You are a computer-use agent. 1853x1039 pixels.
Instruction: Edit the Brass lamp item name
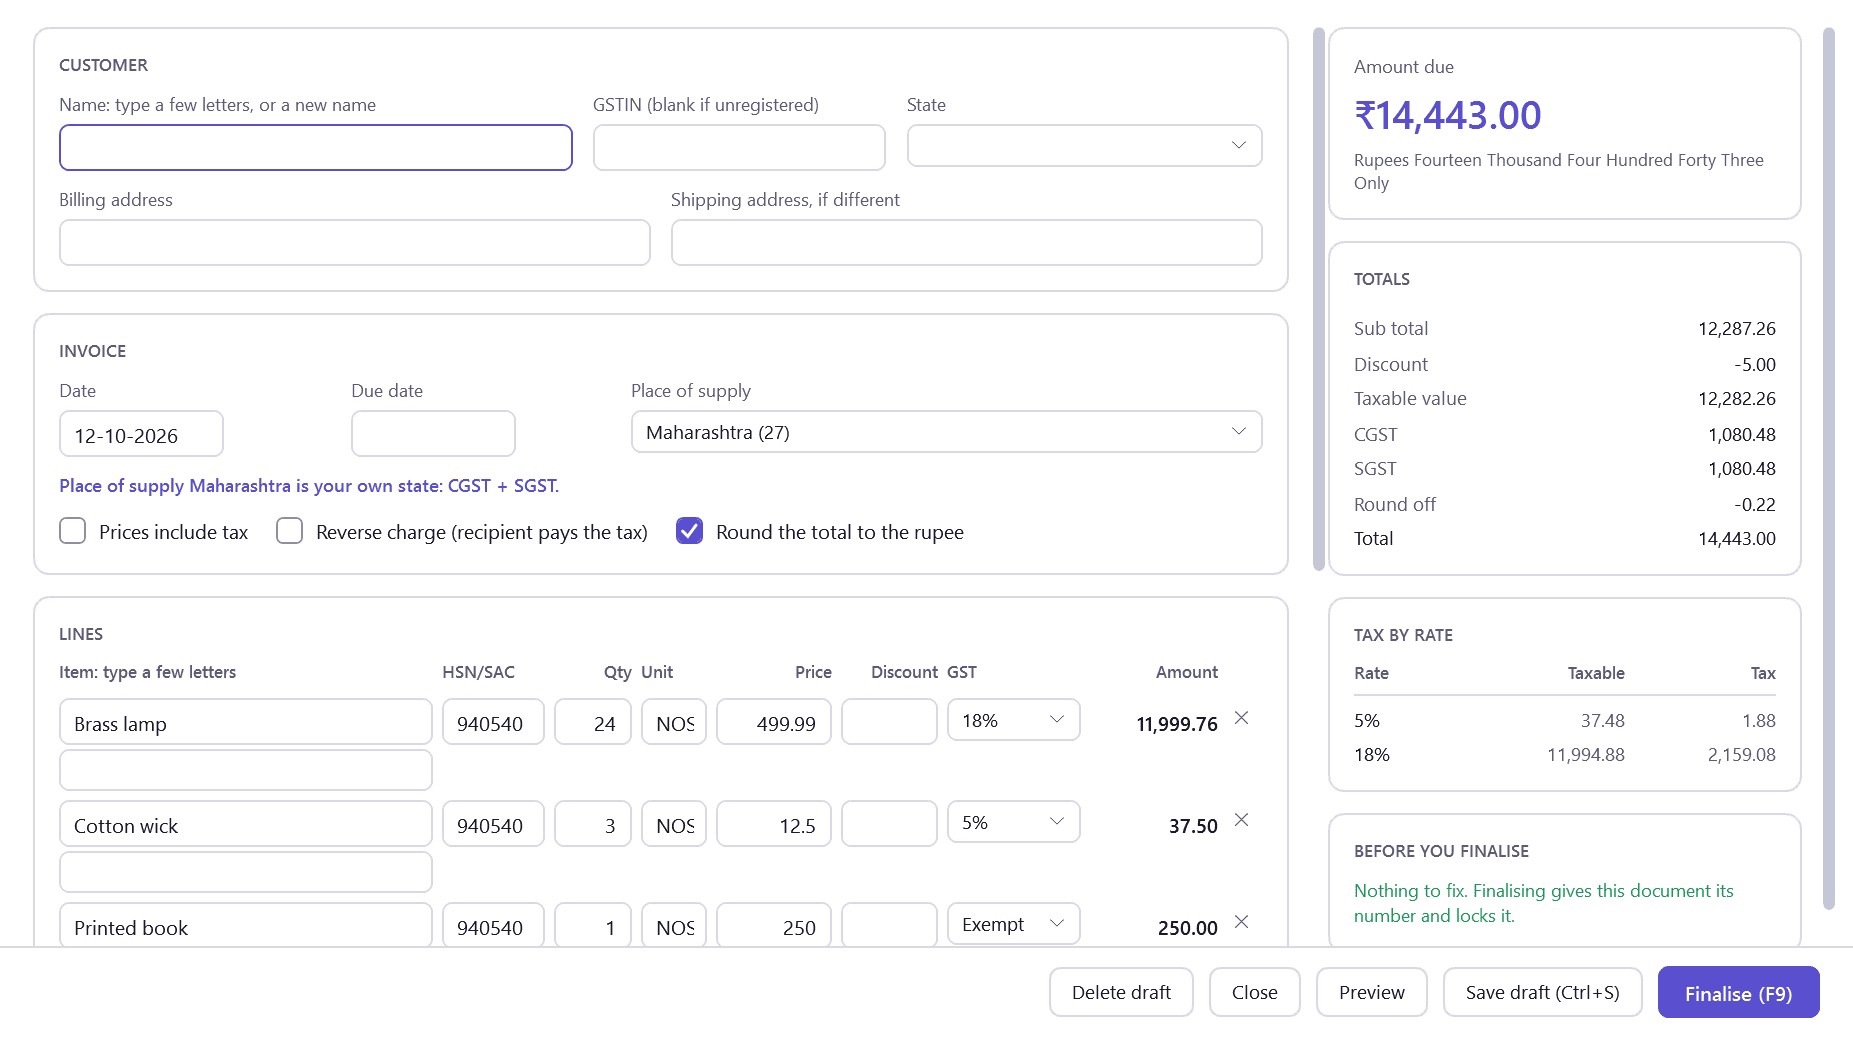246,722
